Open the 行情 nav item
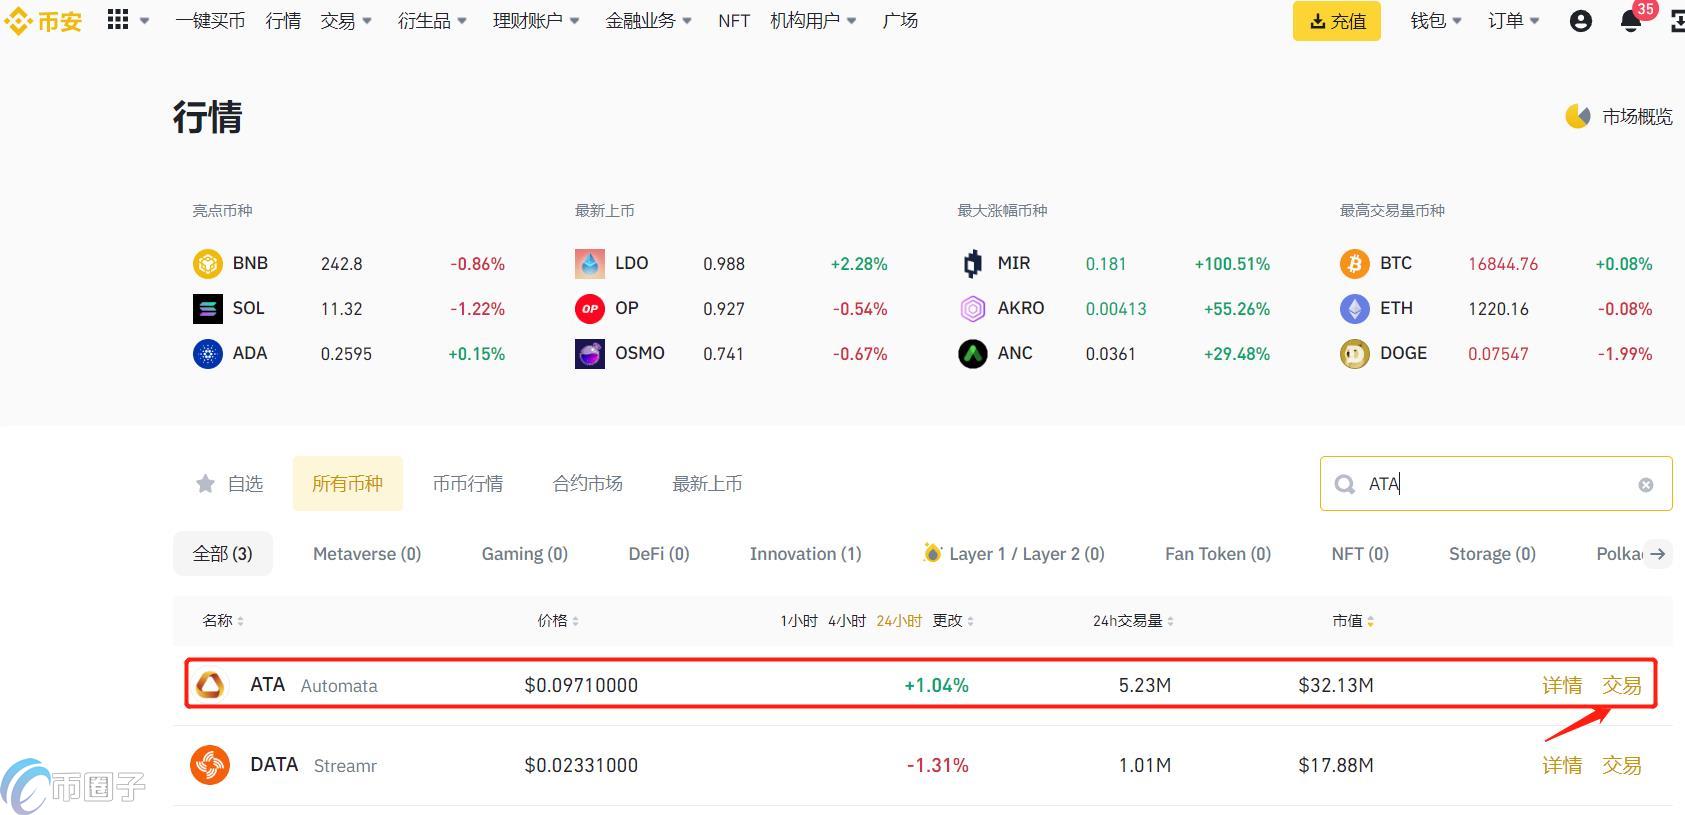Screen dimensions: 1685x815 283,21
